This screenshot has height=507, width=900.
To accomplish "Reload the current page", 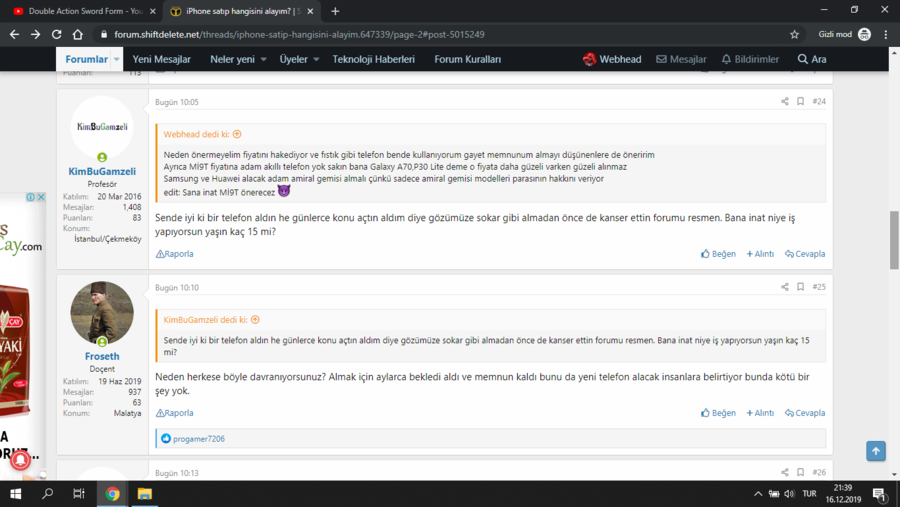I will click(56, 34).
